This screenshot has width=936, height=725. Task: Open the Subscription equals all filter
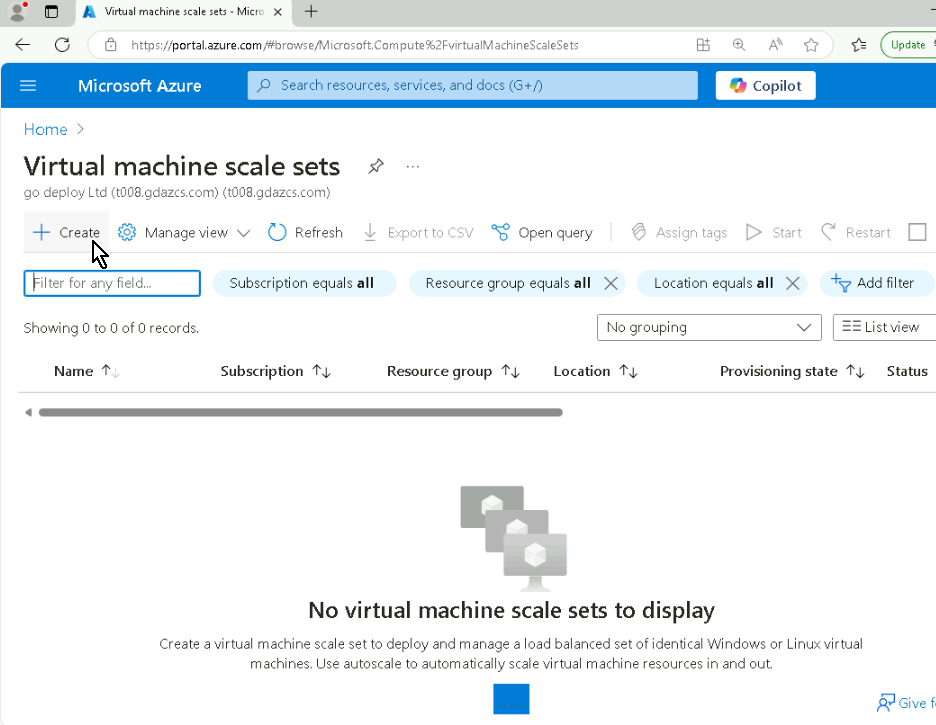pos(304,283)
